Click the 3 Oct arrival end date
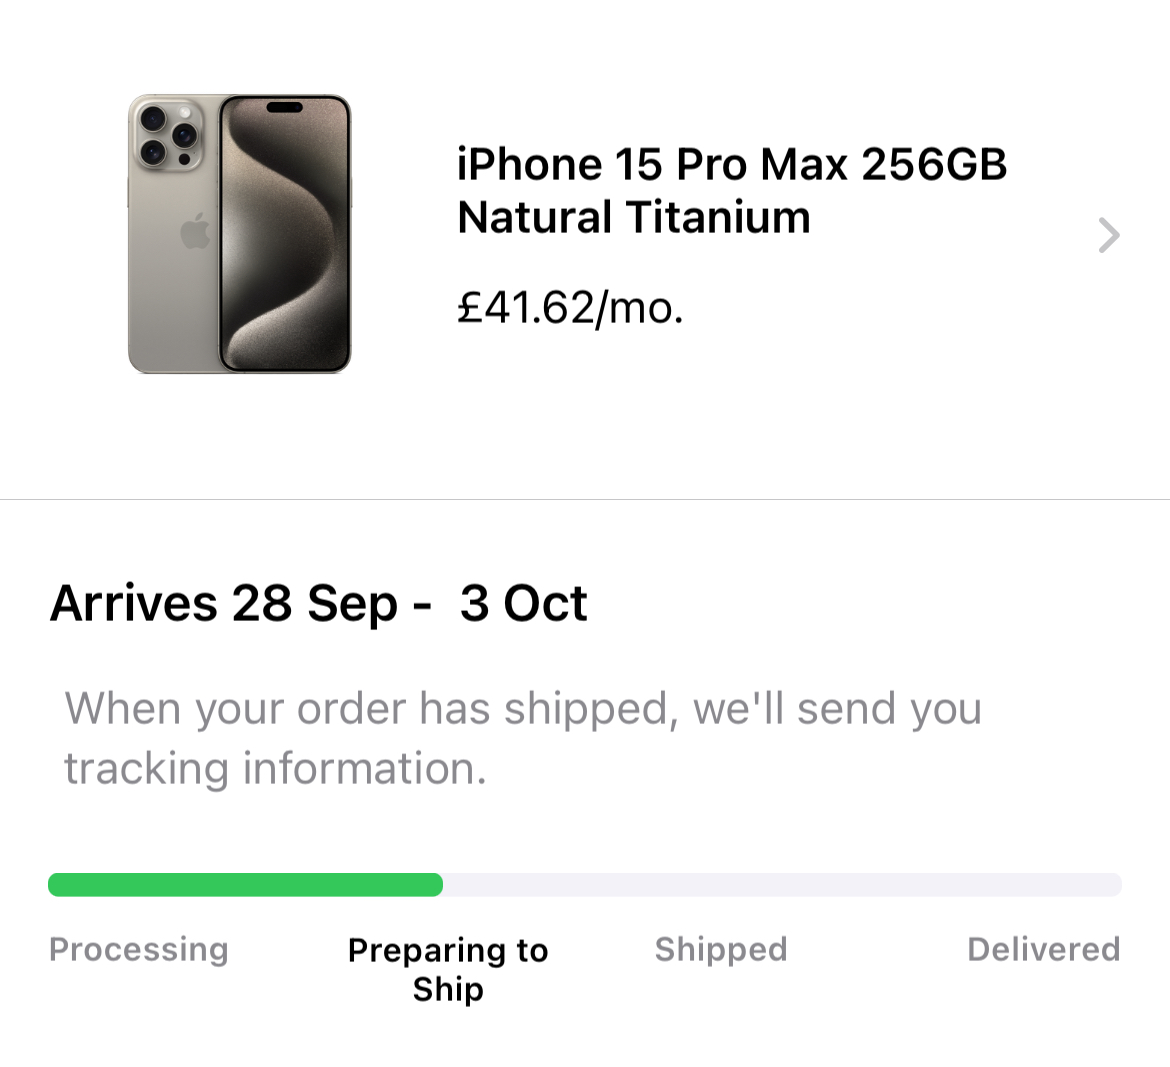 pos(523,604)
